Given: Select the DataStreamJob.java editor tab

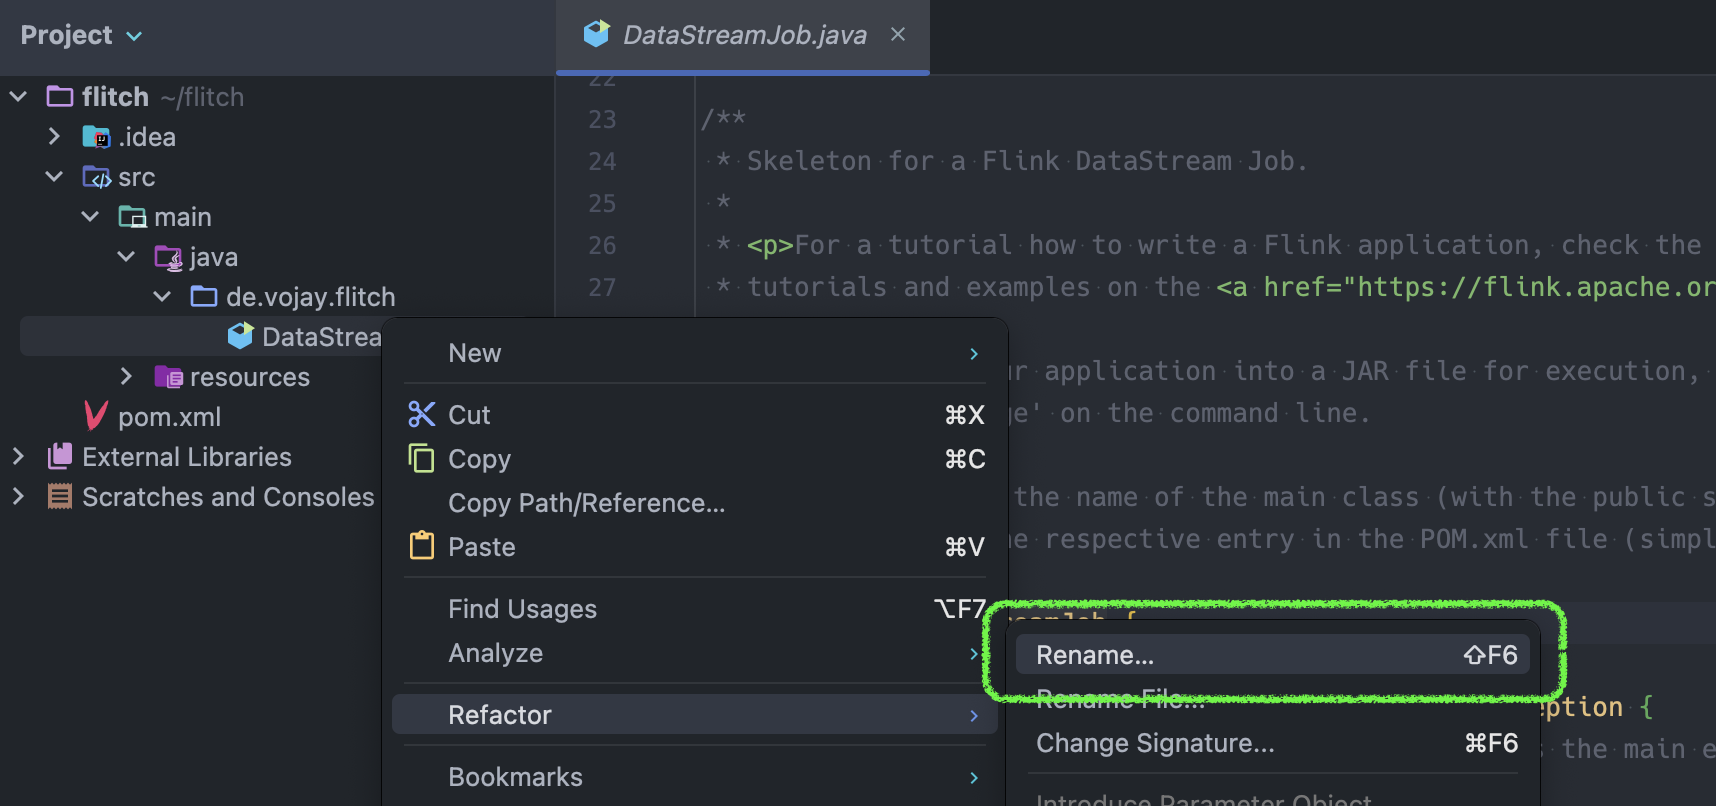Looking at the screenshot, I should (743, 36).
